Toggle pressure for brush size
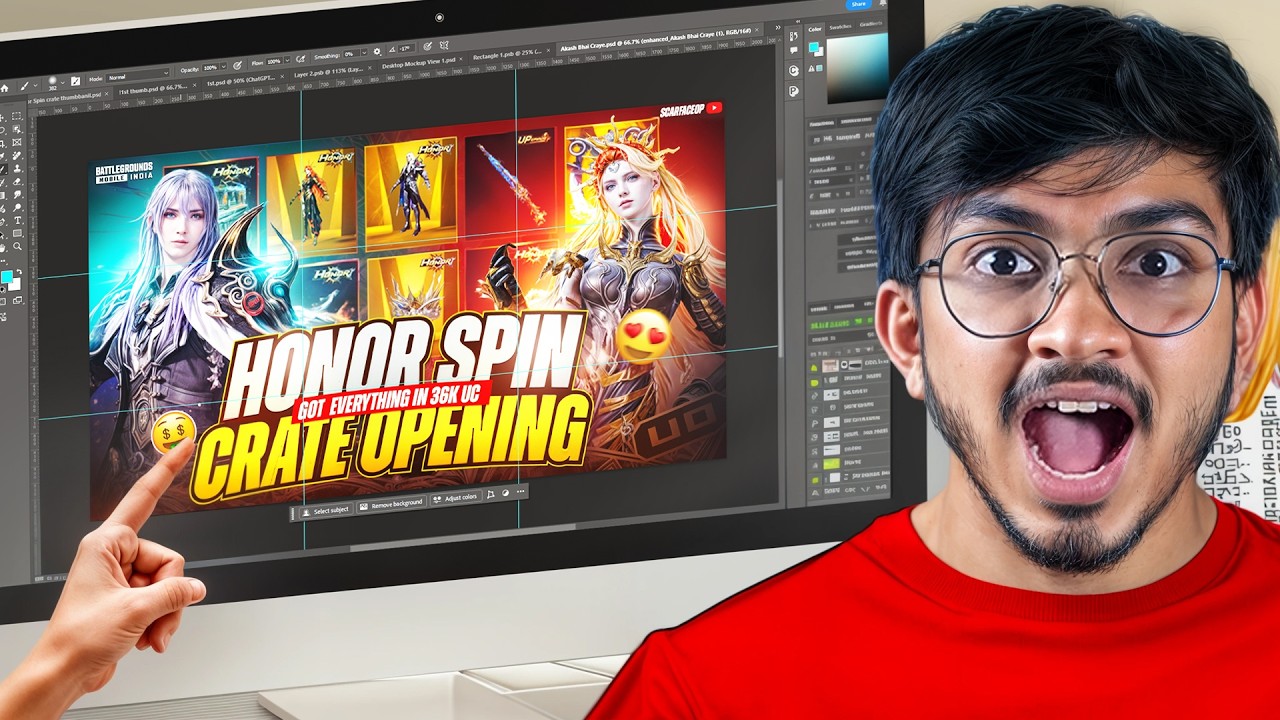 coord(427,47)
